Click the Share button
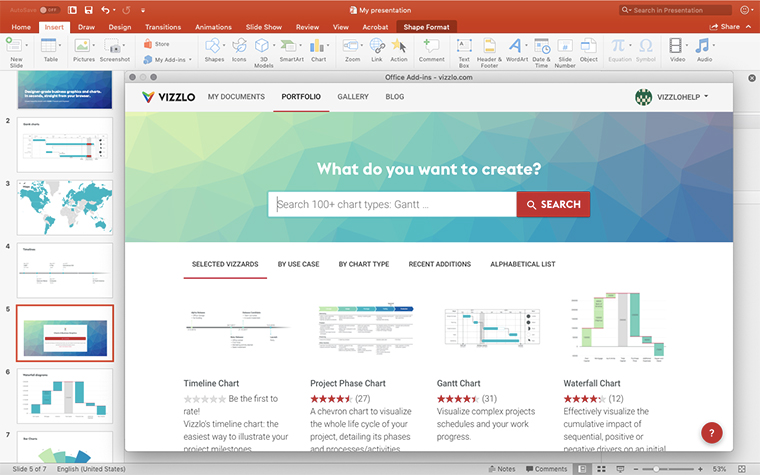 point(725,27)
